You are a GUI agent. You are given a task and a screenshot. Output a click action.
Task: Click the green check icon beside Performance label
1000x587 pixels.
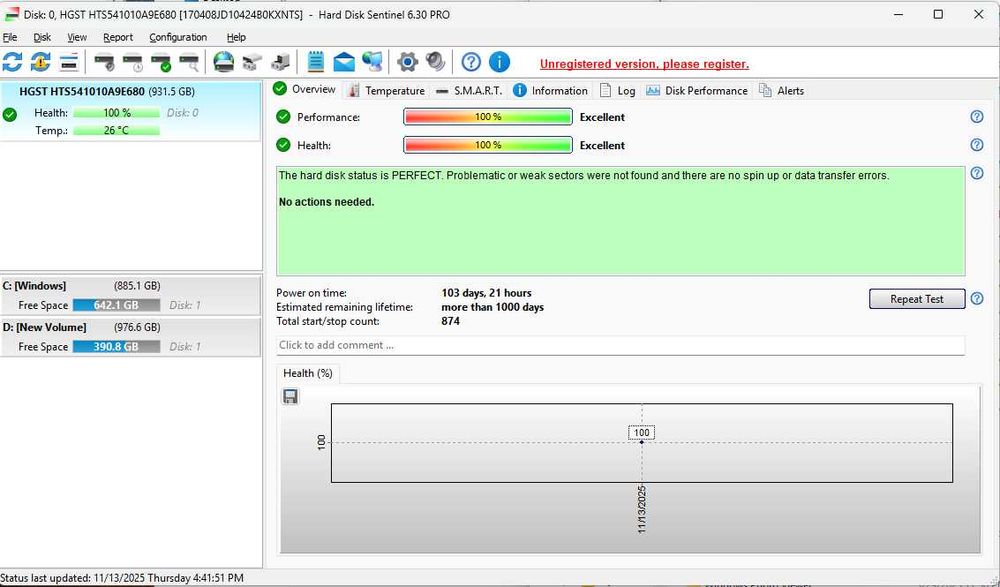(283, 117)
